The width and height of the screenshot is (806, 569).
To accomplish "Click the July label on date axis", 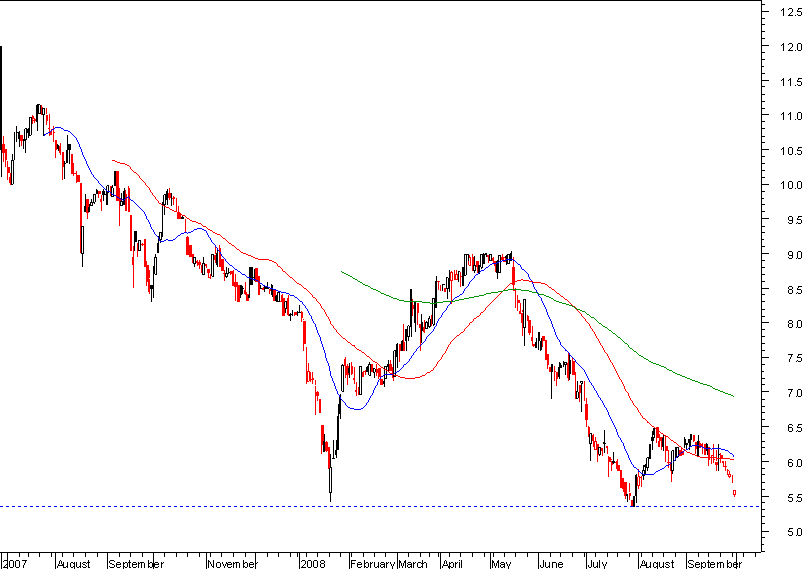I will pos(597,564).
